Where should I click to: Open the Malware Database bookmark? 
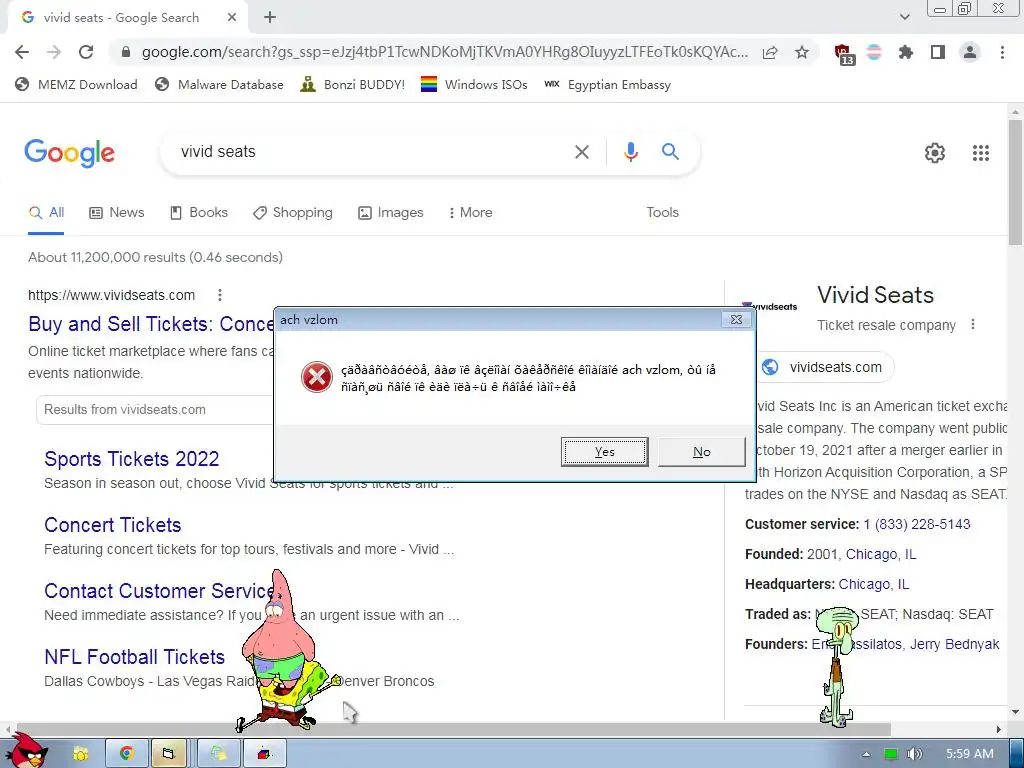pyautogui.click(x=219, y=84)
